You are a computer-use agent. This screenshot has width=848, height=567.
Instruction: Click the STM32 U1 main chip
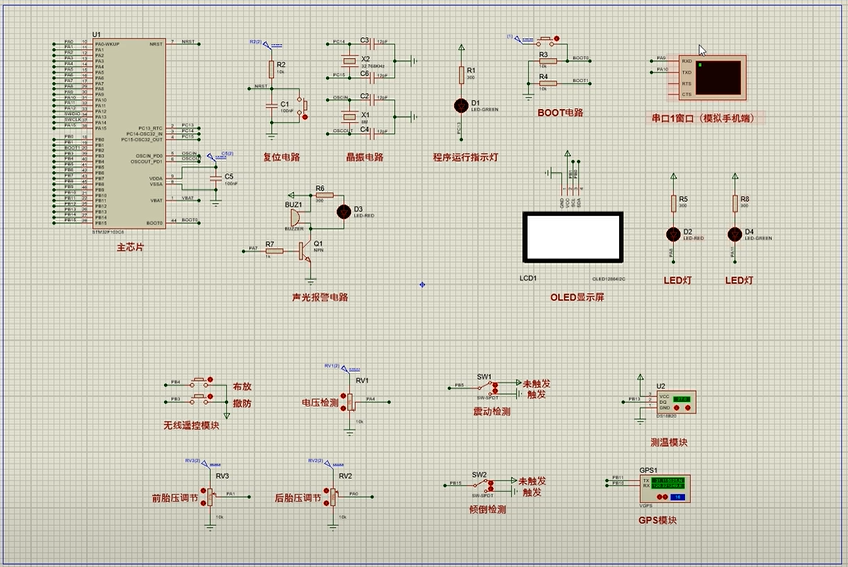128,135
